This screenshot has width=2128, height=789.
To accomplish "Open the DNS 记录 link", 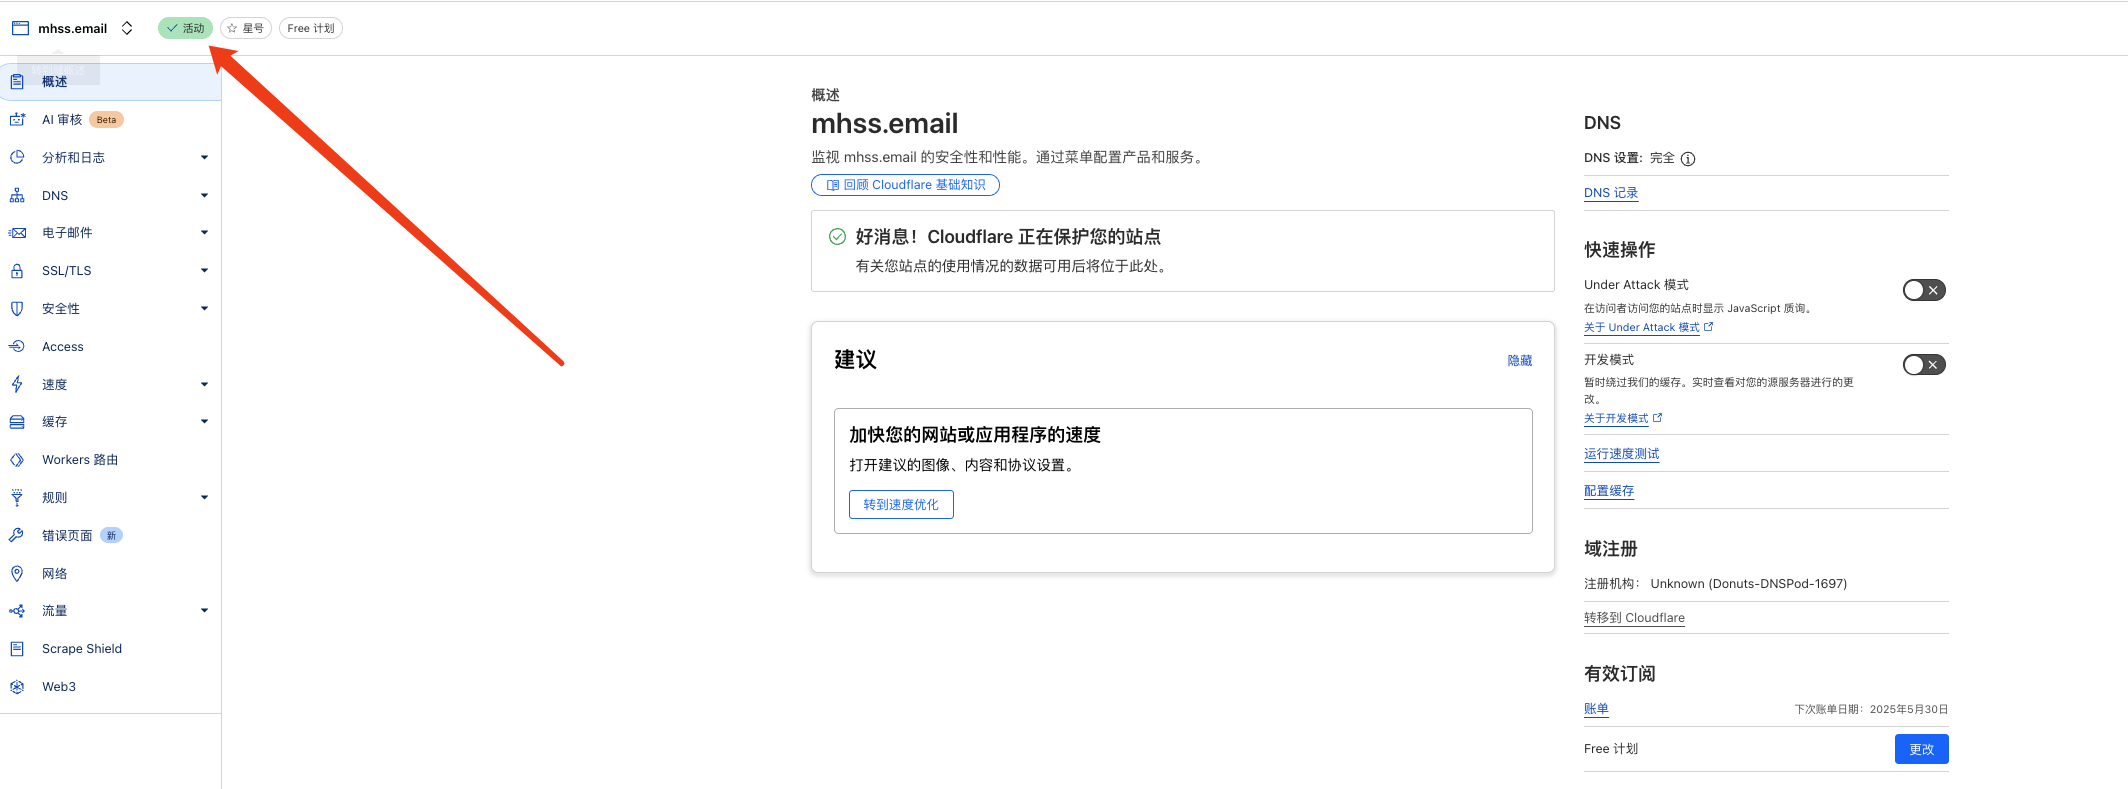I will point(1611,193).
